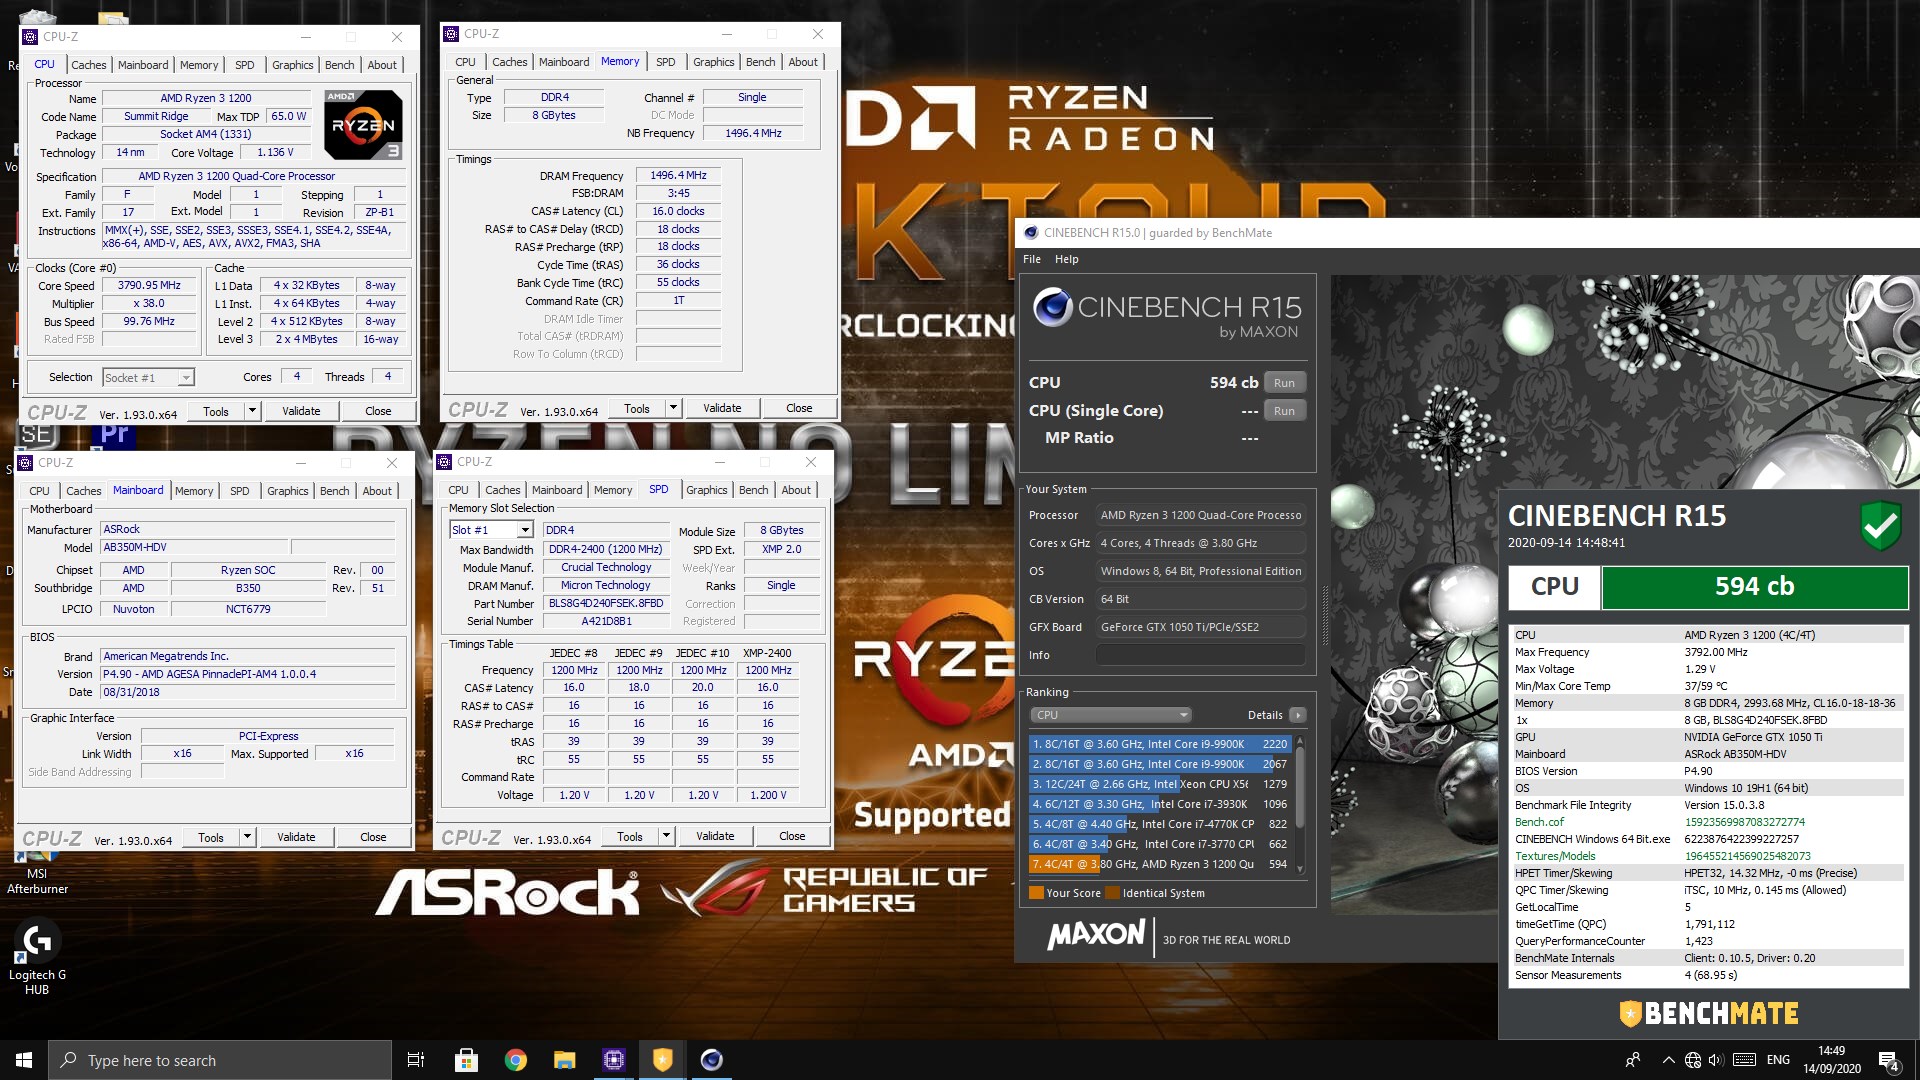Open the Cinebench File menu
Viewport: 1920px width, 1080px height.
pos(1032,259)
